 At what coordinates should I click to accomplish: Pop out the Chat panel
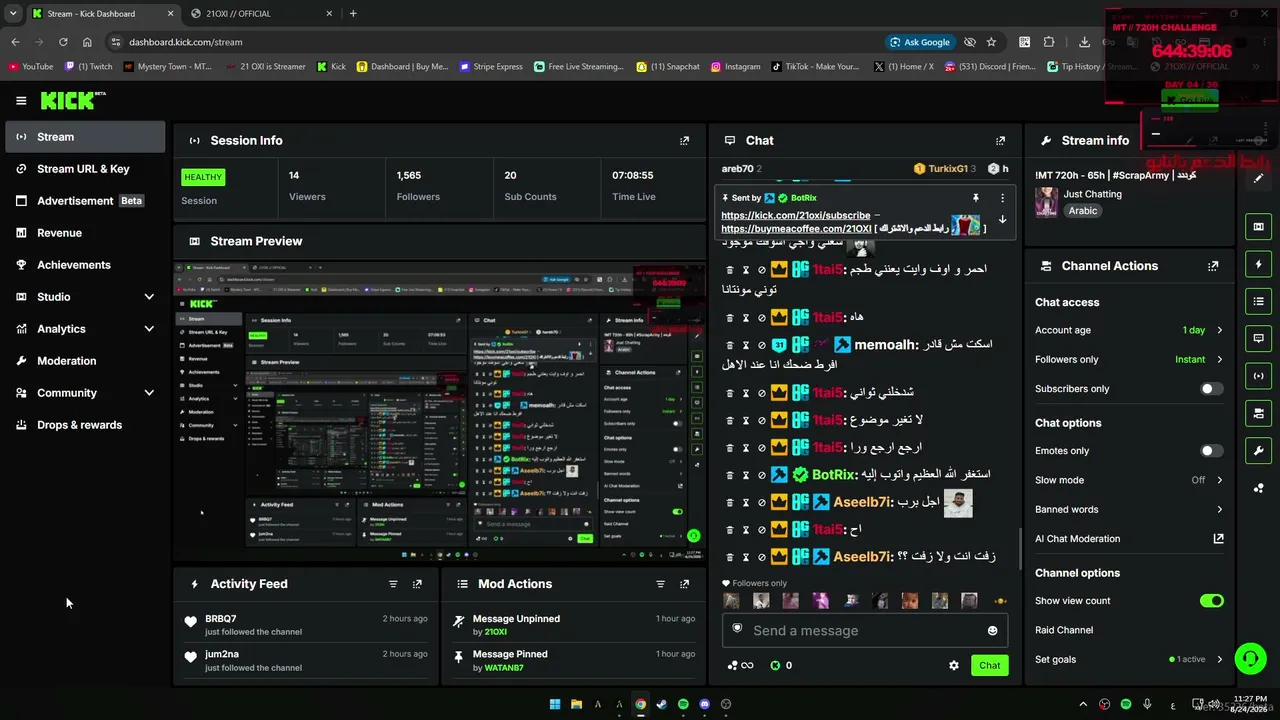coord(1000,141)
